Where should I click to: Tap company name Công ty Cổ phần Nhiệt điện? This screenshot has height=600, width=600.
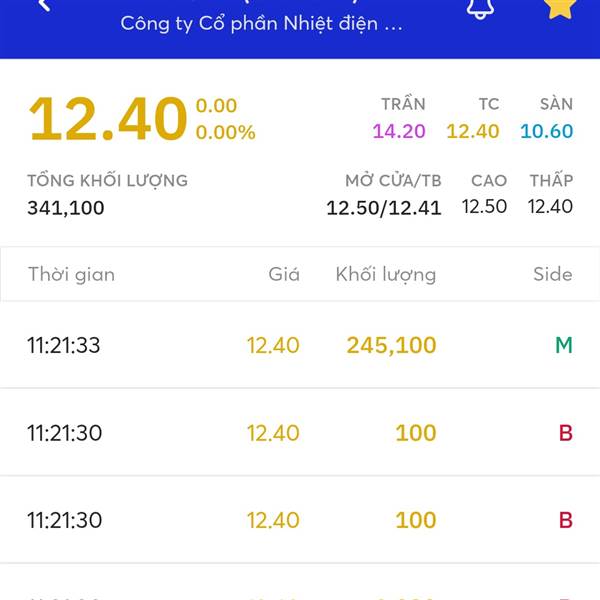261,24
